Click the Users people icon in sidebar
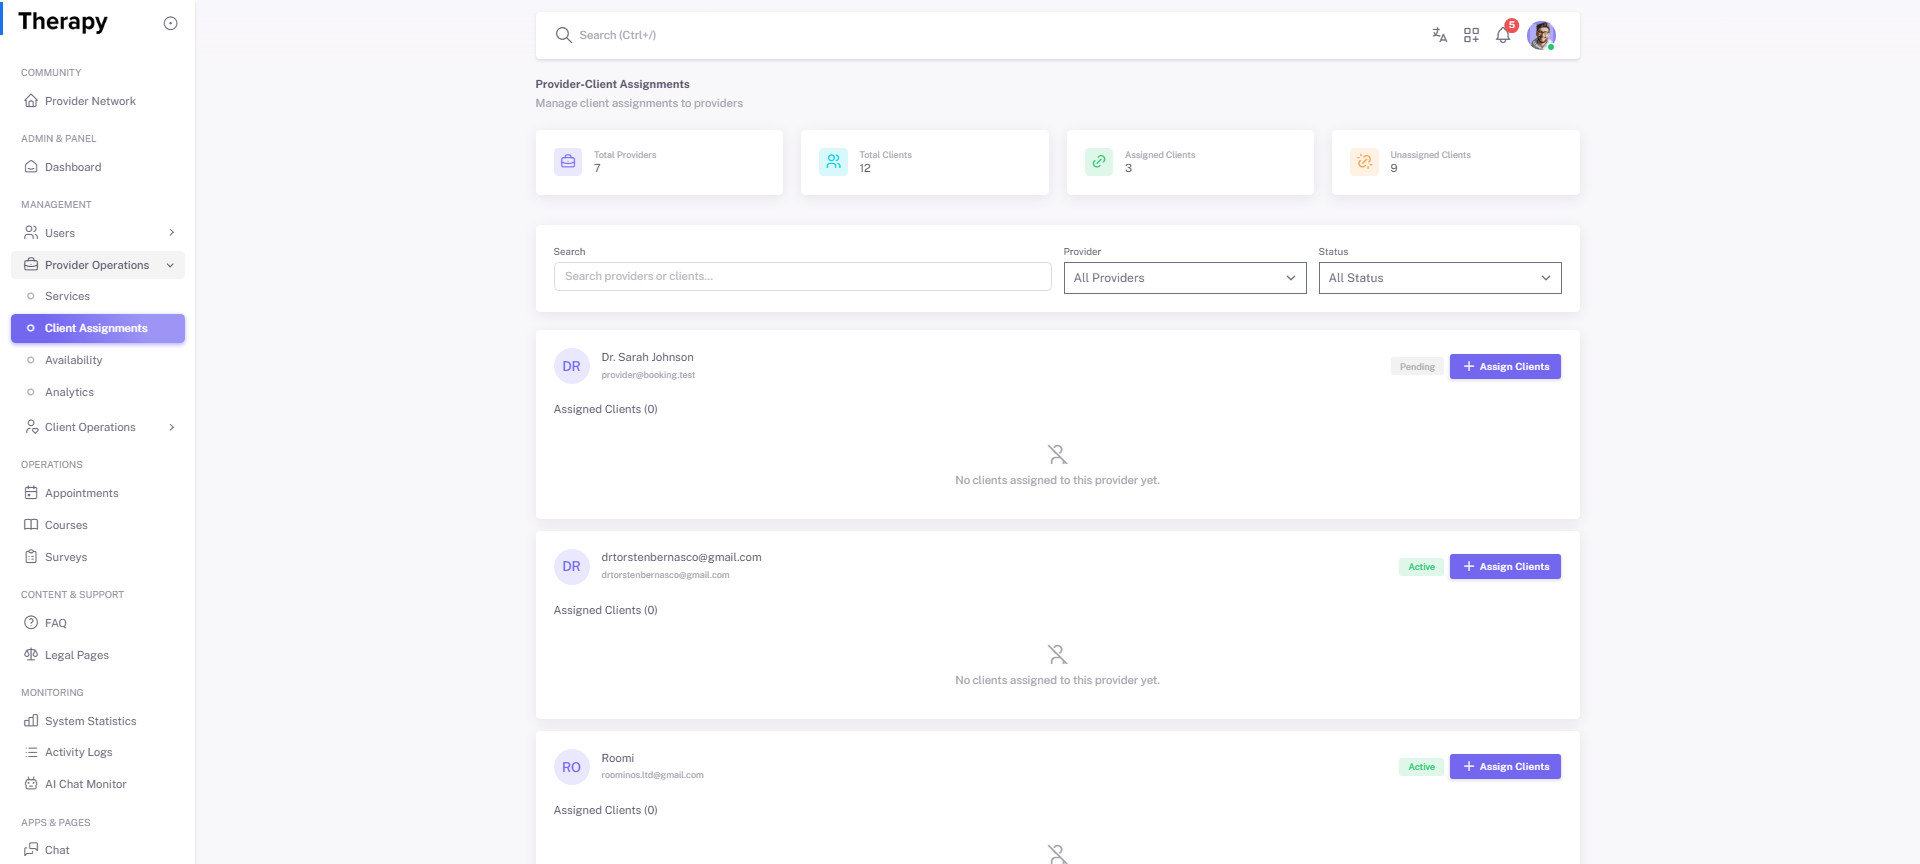The width and height of the screenshot is (1920, 864). coord(31,233)
